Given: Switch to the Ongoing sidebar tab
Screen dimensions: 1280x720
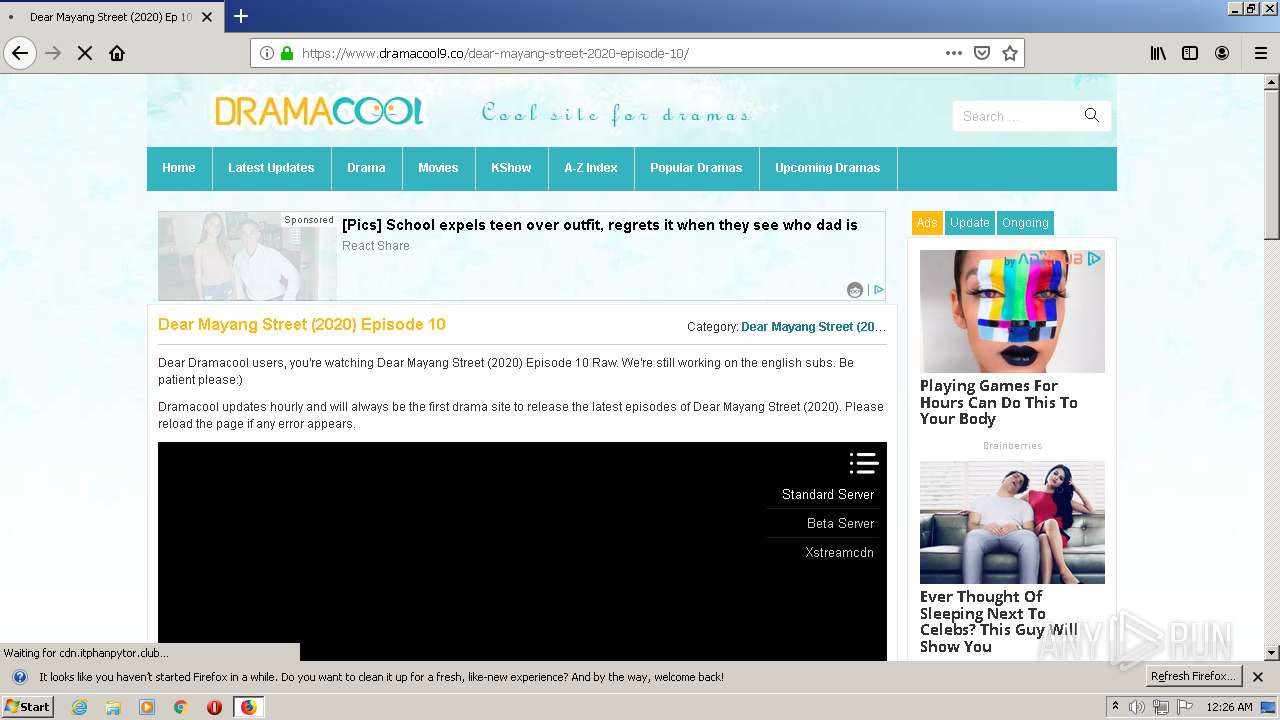Looking at the screenshot, I should pos(1025,223).
